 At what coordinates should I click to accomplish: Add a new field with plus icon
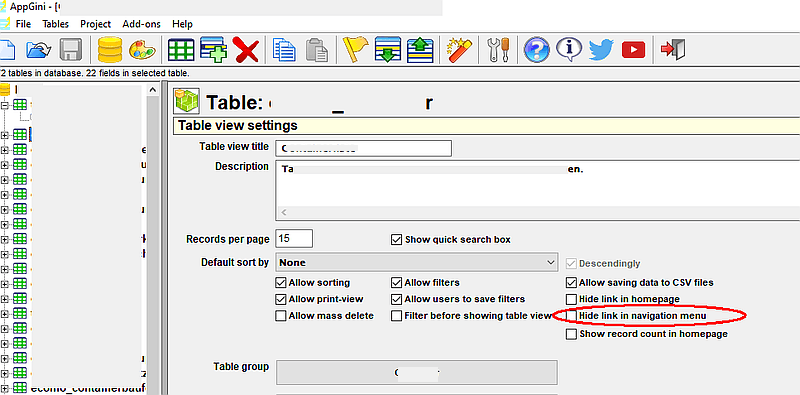click(213, 50)
